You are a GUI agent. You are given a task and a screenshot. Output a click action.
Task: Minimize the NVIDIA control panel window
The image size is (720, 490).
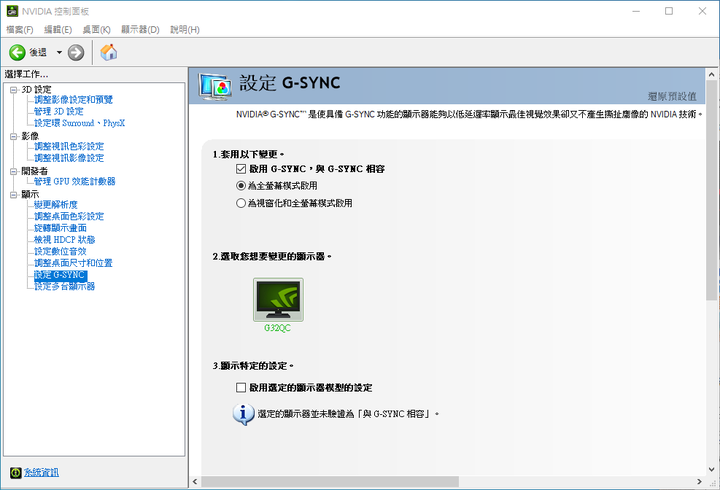(636, 11)
